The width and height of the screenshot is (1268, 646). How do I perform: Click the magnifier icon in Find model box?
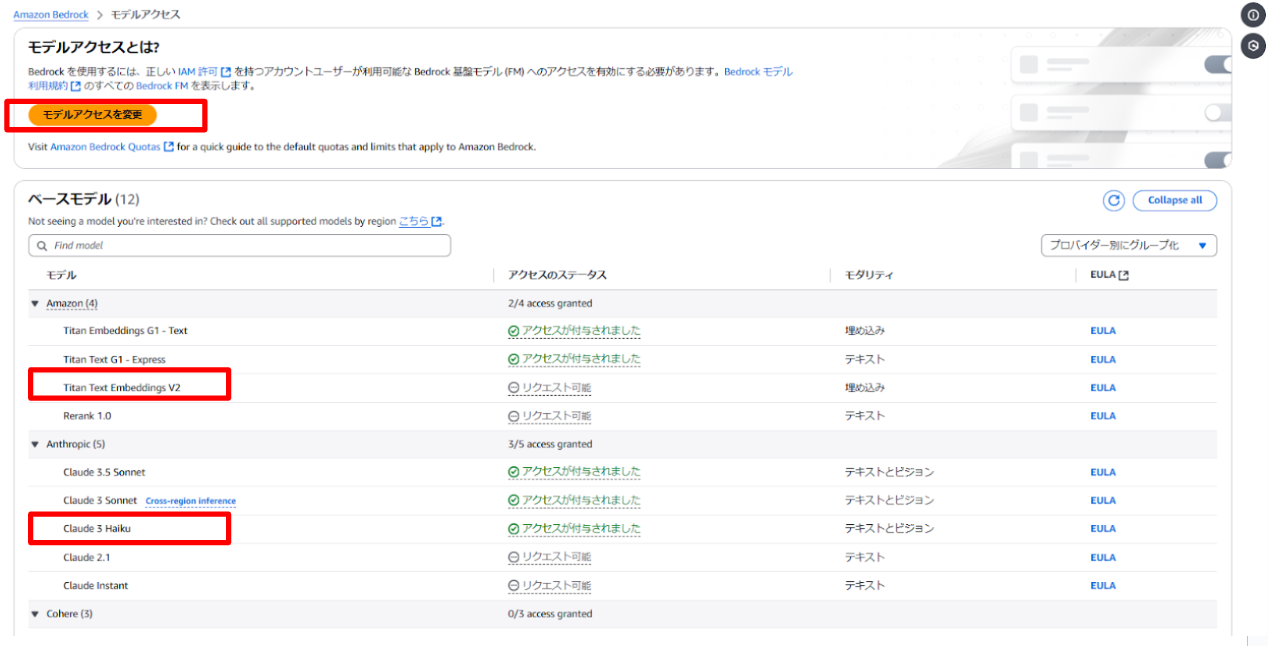[42, 245]
